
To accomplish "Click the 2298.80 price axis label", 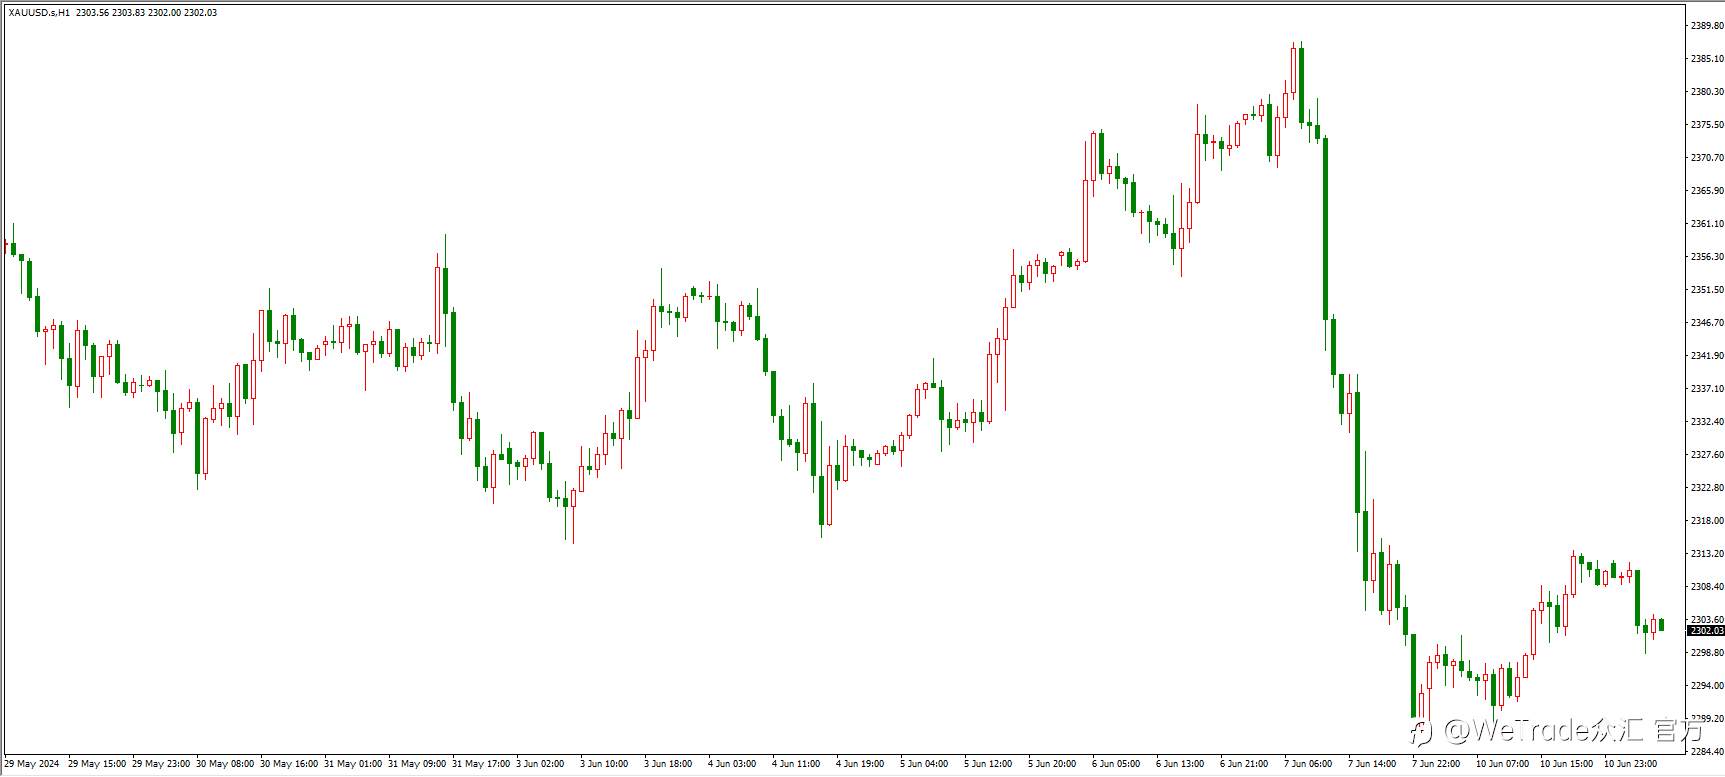I will [x=1706, y=652].
